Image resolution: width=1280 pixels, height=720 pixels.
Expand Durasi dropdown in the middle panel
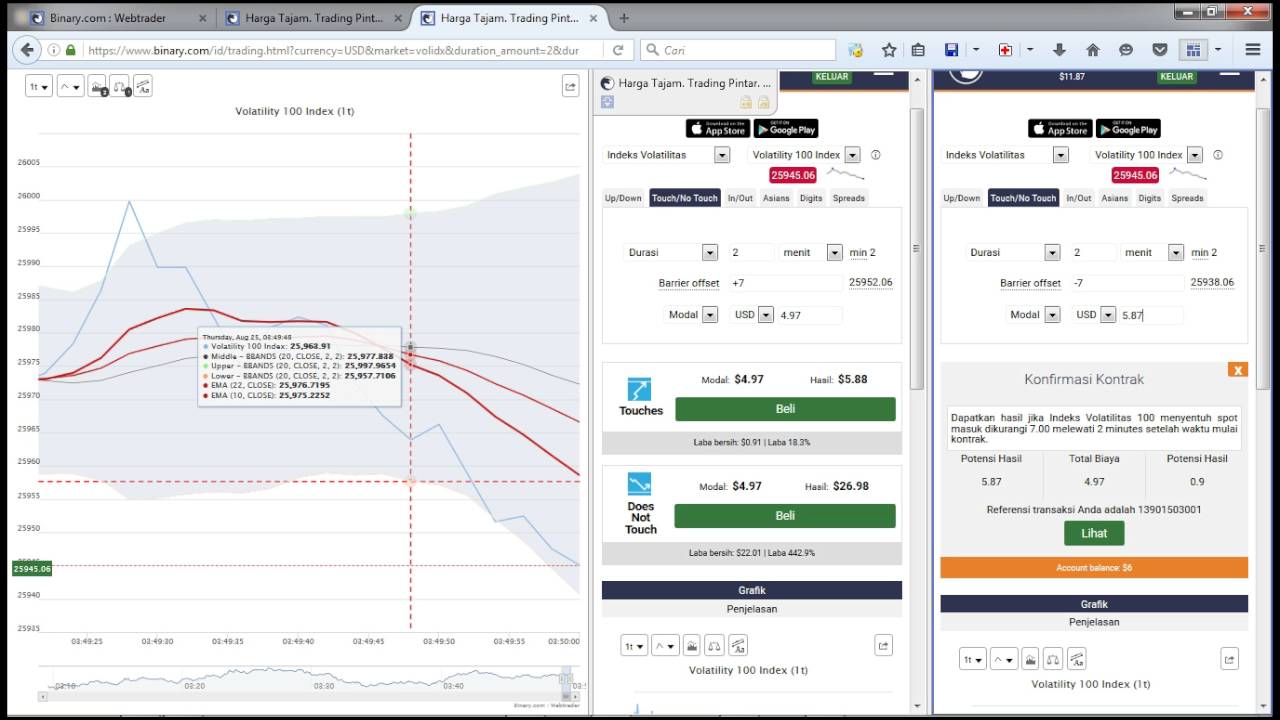(x=709, y=253)
